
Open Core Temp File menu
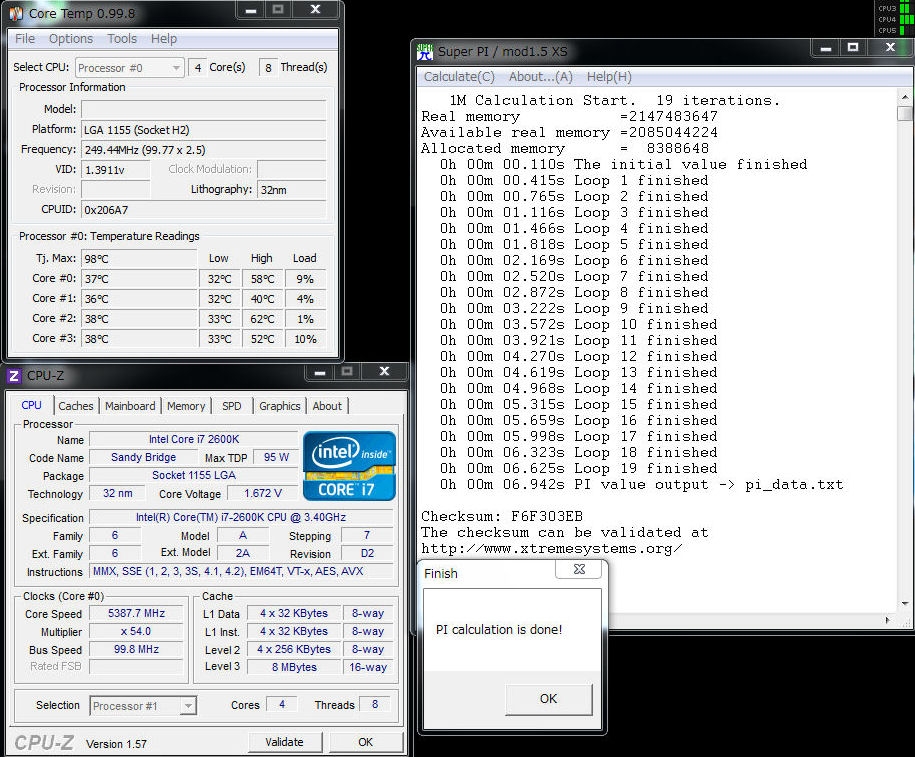25,39
